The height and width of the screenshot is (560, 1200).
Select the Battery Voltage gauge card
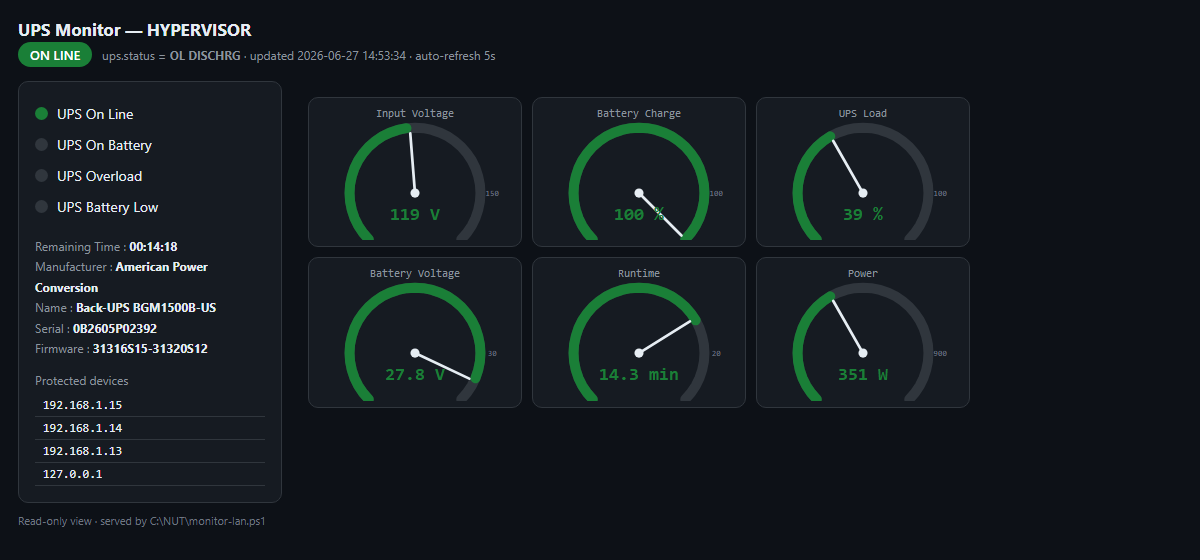pyautogui.click(x=415, y=332)
